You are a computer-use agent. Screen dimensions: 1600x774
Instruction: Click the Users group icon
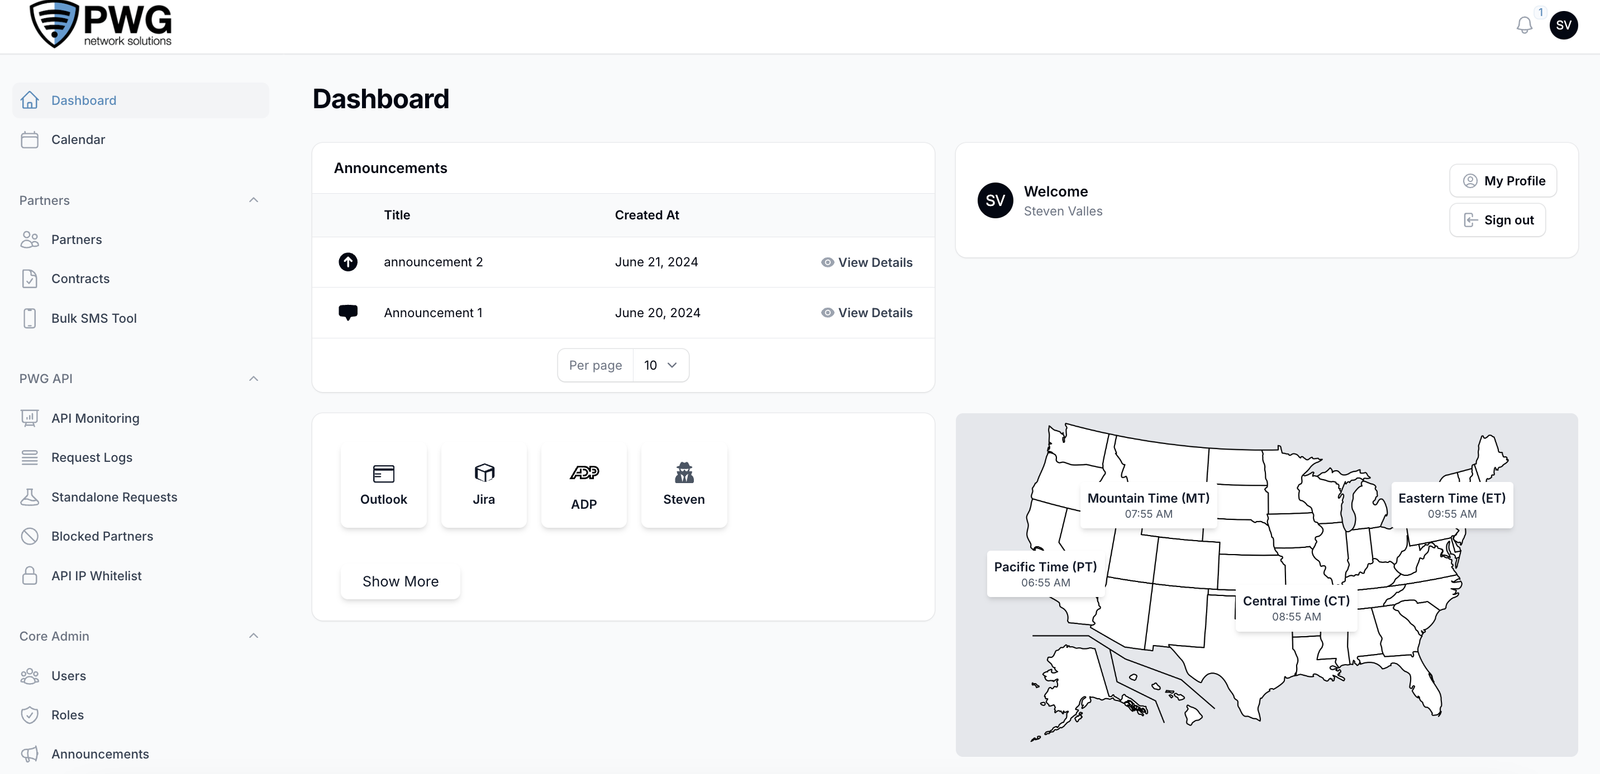click(x=30, y=676)
